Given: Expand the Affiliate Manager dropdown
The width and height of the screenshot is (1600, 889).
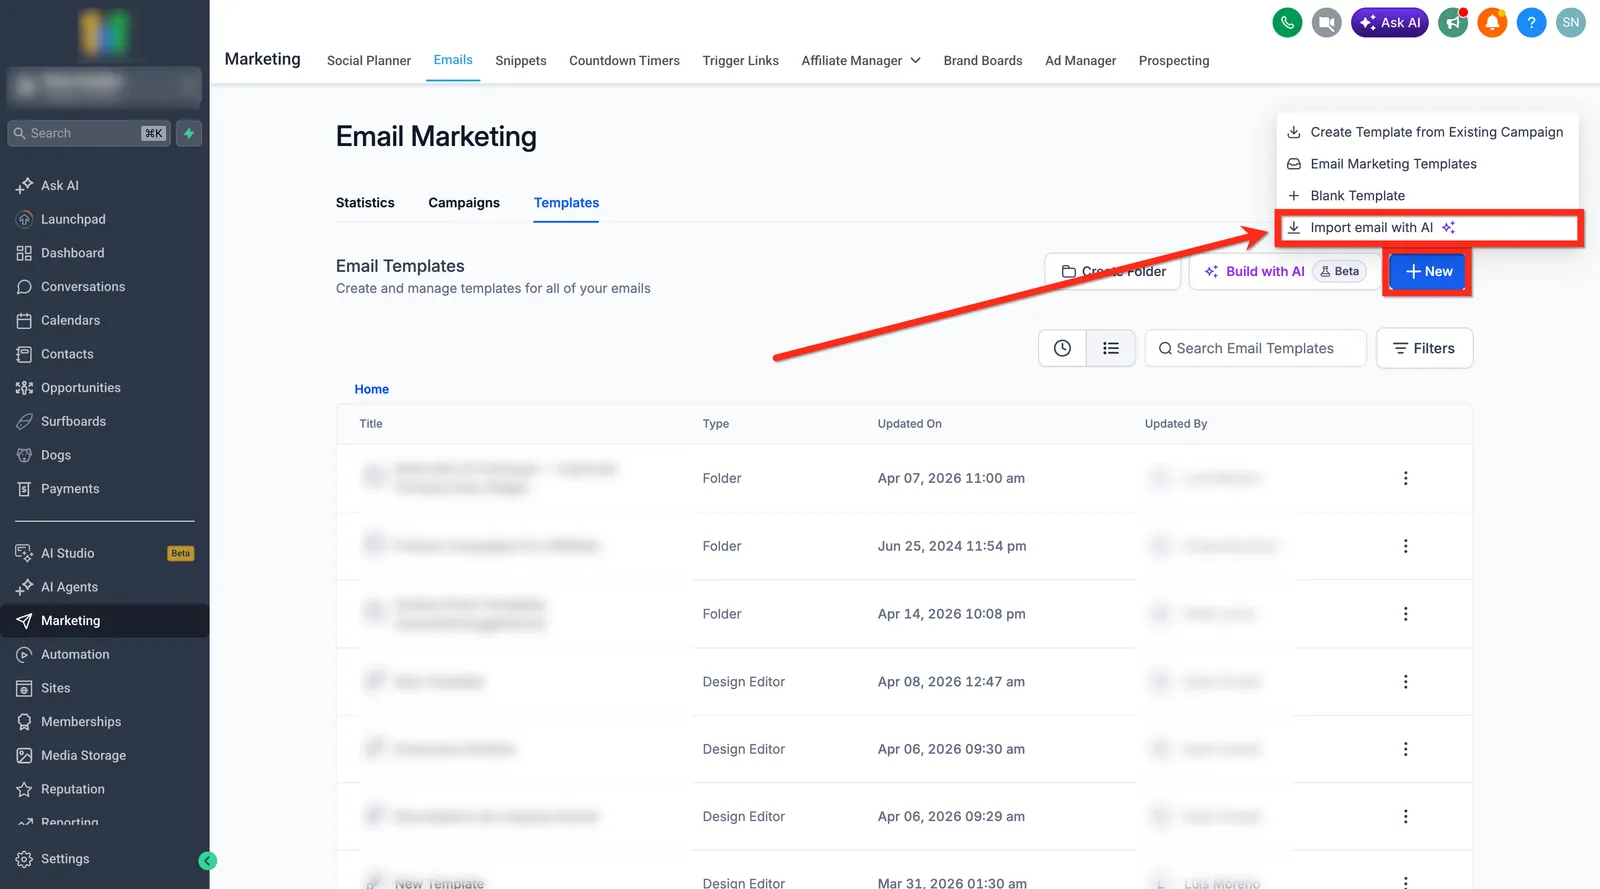Looking at the screenshot, I should 861,61.
